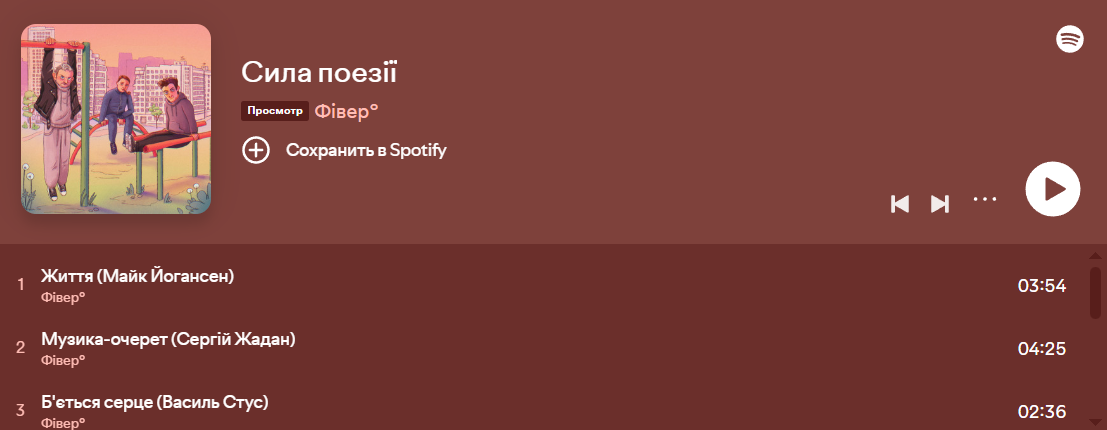
Task: Click the Просмотр preview badge
Action: 275,111
